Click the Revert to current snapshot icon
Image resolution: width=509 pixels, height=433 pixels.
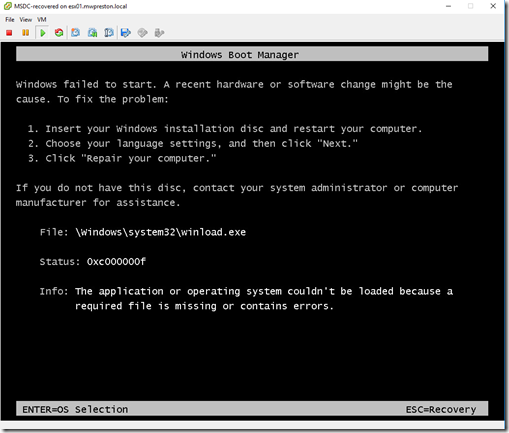(x=92, y=33)
